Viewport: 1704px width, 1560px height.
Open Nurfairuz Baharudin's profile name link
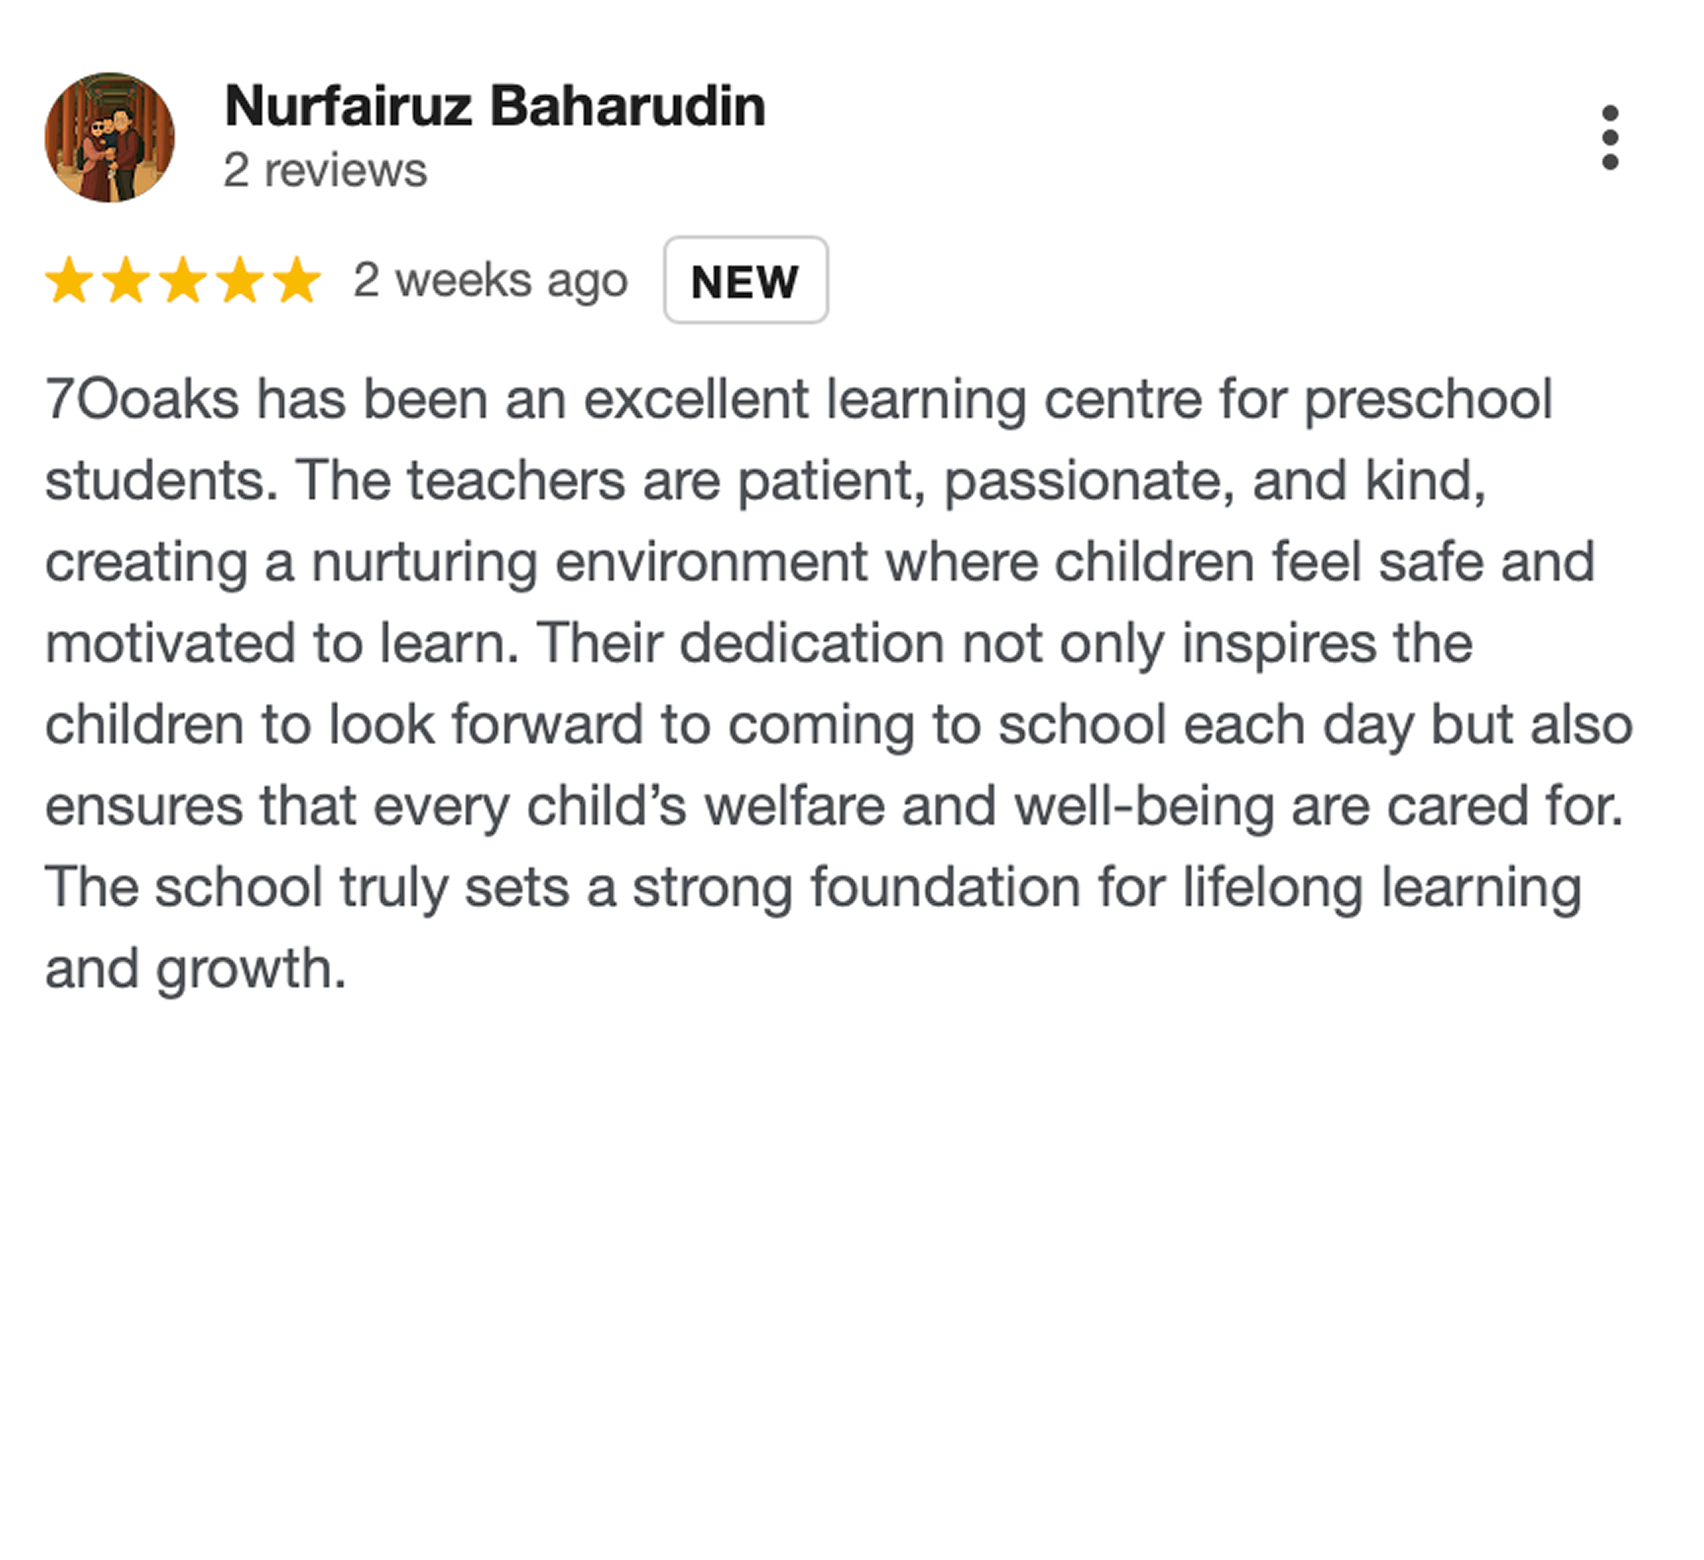click(x=495, y=106)
